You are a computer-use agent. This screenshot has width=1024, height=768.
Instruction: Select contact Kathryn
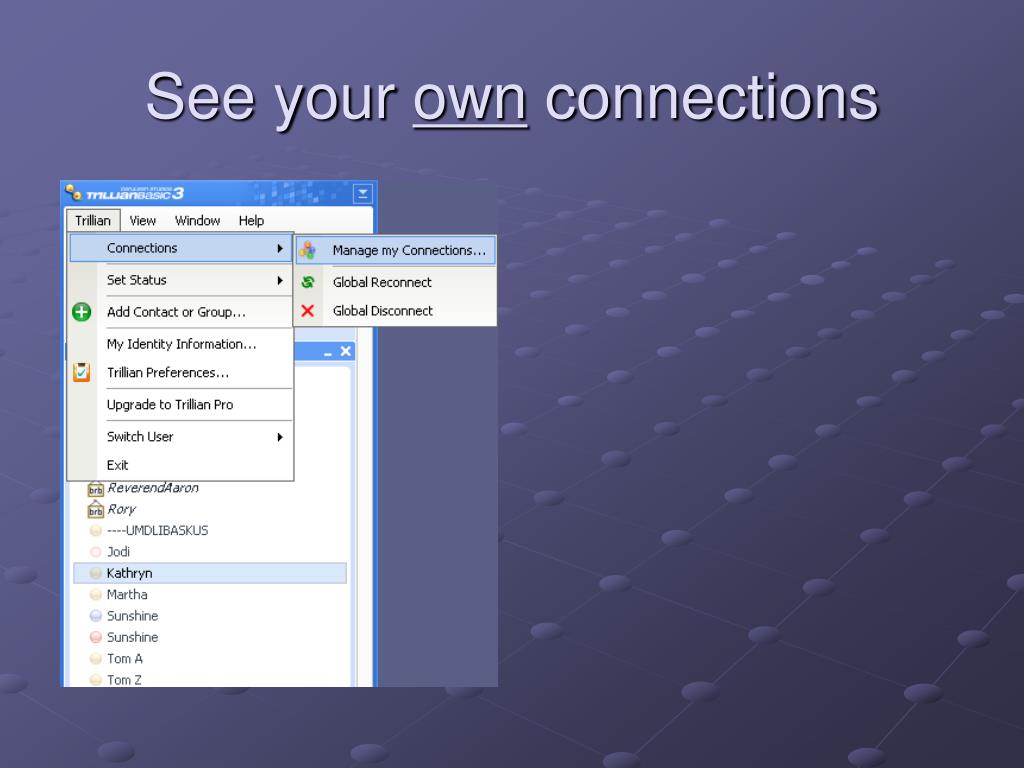coord(210,573)
